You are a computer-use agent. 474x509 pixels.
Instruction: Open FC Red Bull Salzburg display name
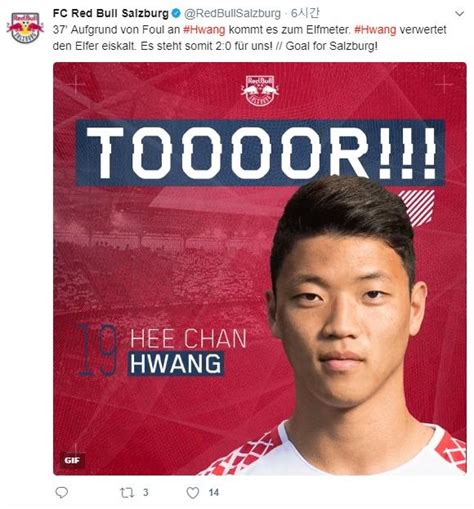[111, 13]
